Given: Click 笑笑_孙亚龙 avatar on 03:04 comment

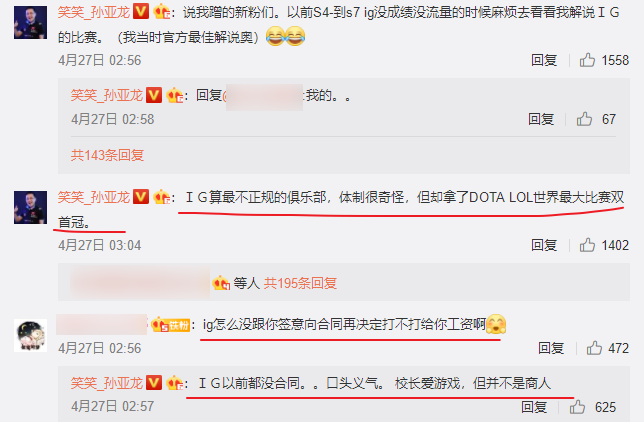Looking at the screenshot, I should [30, 207].
